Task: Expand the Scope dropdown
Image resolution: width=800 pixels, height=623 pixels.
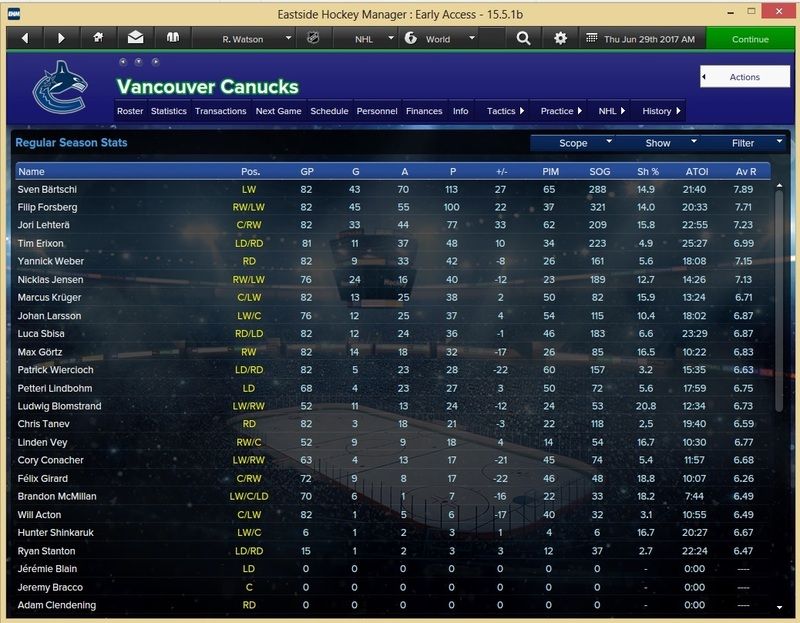Action: point(572,143)
